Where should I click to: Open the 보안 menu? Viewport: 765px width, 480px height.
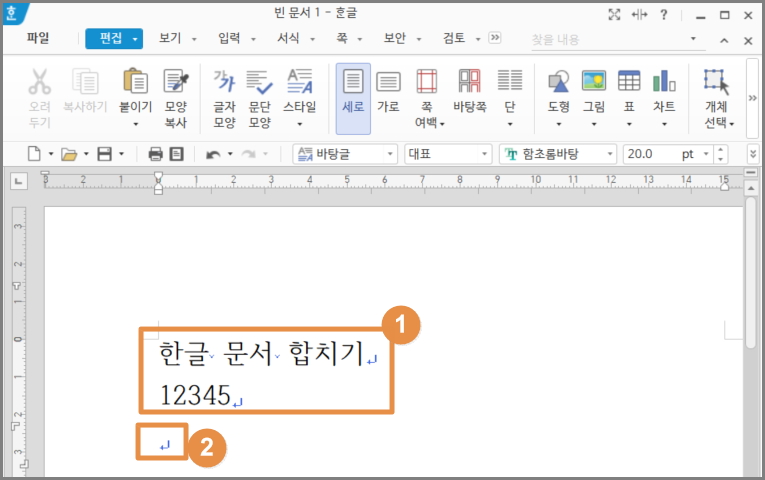coord(395,38)
